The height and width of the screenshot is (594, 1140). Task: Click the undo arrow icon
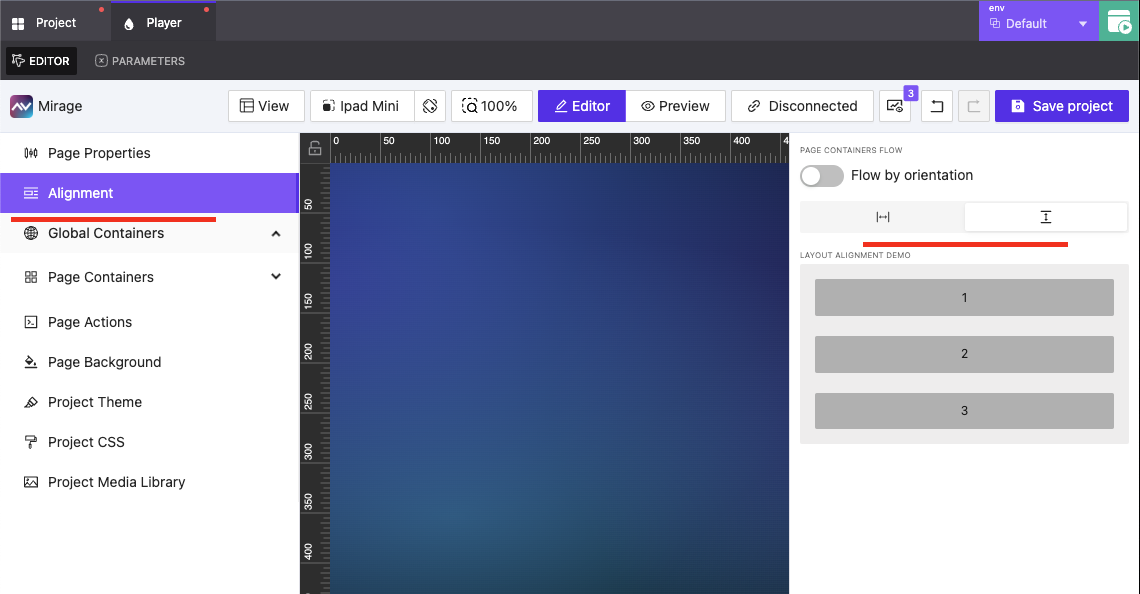pyautogui.click(x=937, y=105)
